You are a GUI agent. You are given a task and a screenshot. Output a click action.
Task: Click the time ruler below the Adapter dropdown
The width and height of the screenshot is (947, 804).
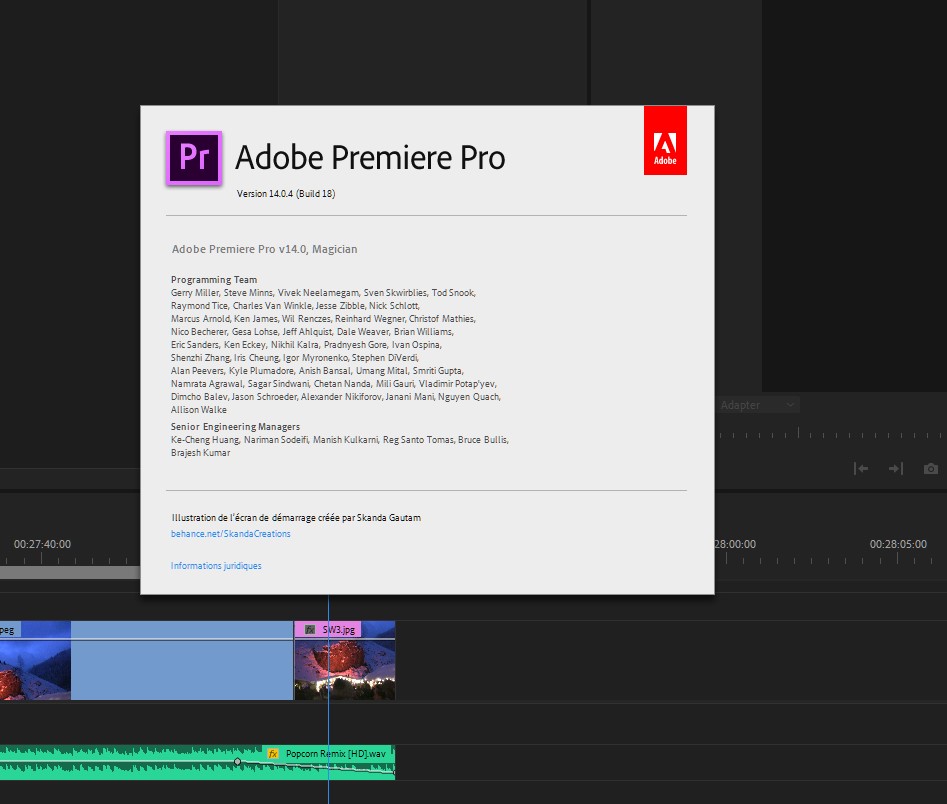(830, 433)
